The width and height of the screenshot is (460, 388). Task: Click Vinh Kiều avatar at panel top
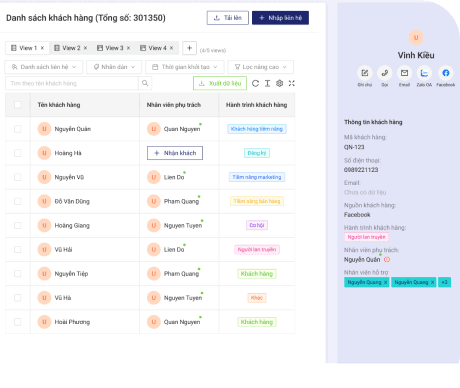coord(416,38)
